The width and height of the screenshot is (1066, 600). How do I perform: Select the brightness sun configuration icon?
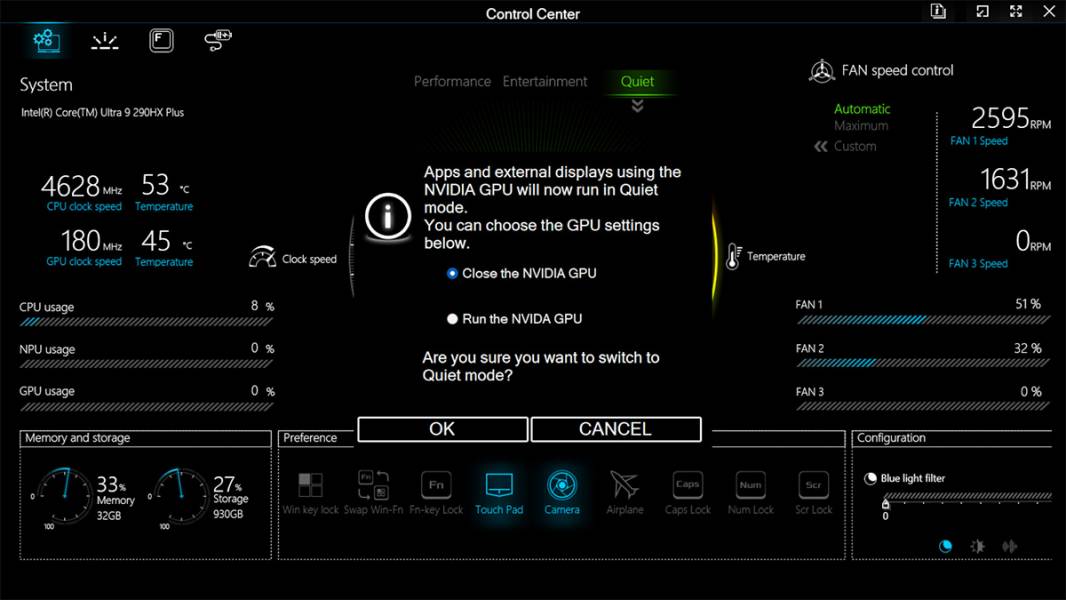pyautogui.click(x=978, y=546)
